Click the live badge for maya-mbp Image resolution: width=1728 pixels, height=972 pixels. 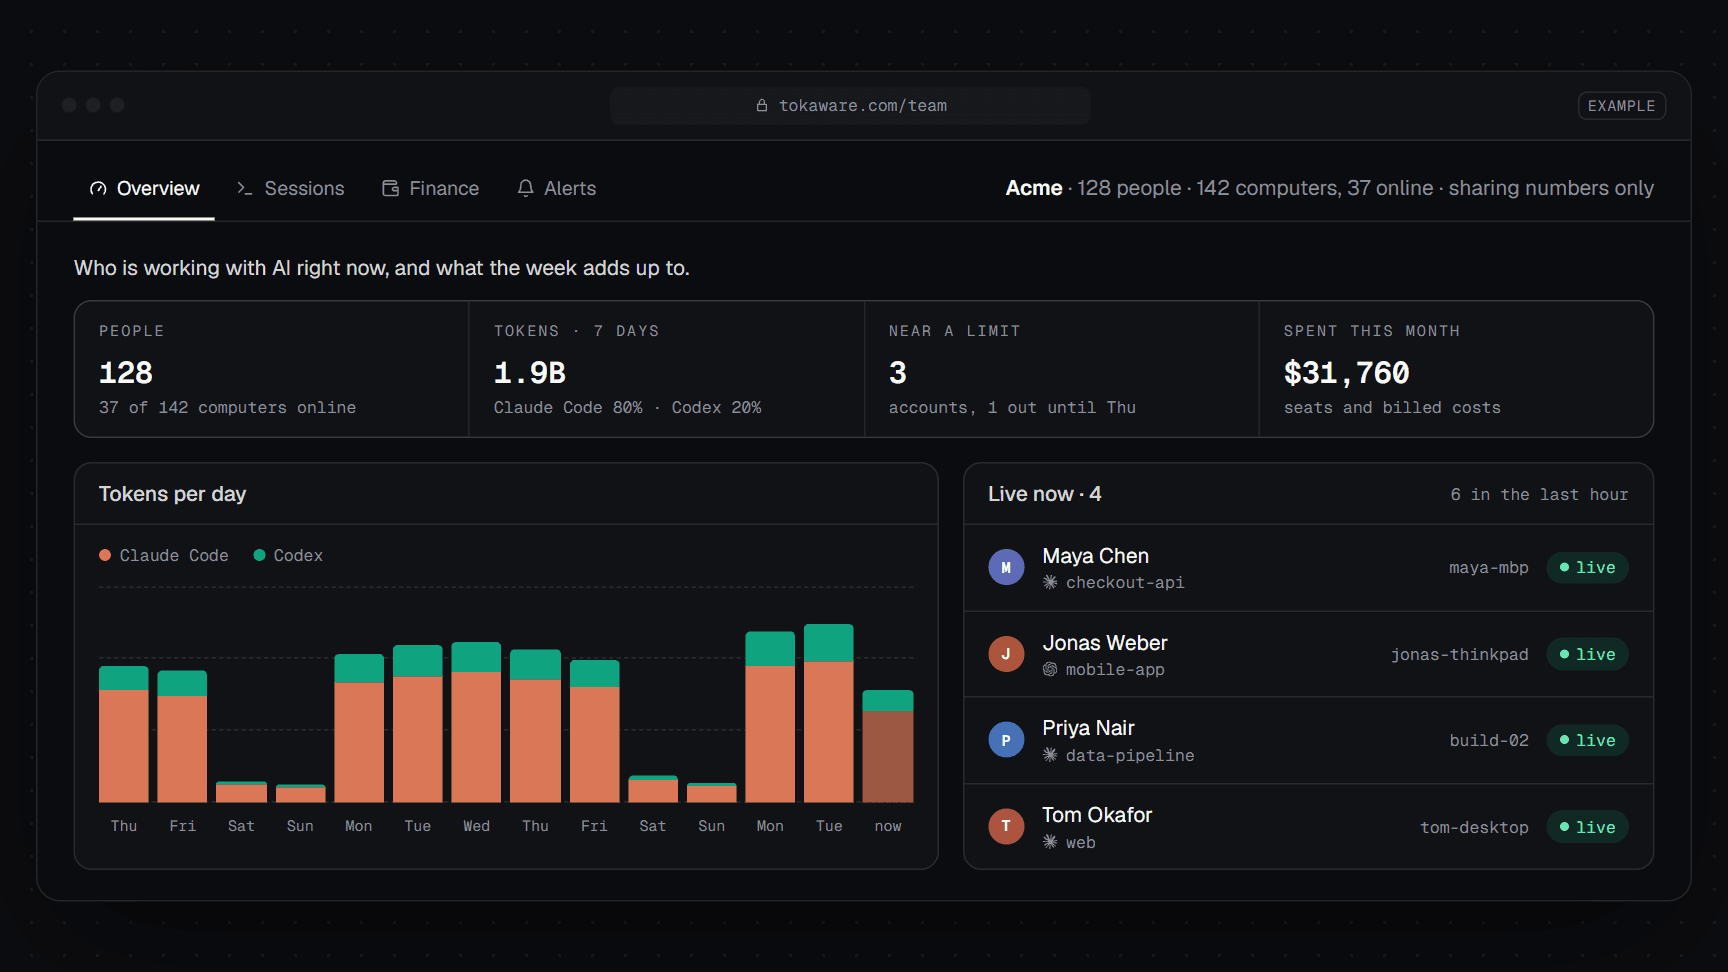[1587, 567]
